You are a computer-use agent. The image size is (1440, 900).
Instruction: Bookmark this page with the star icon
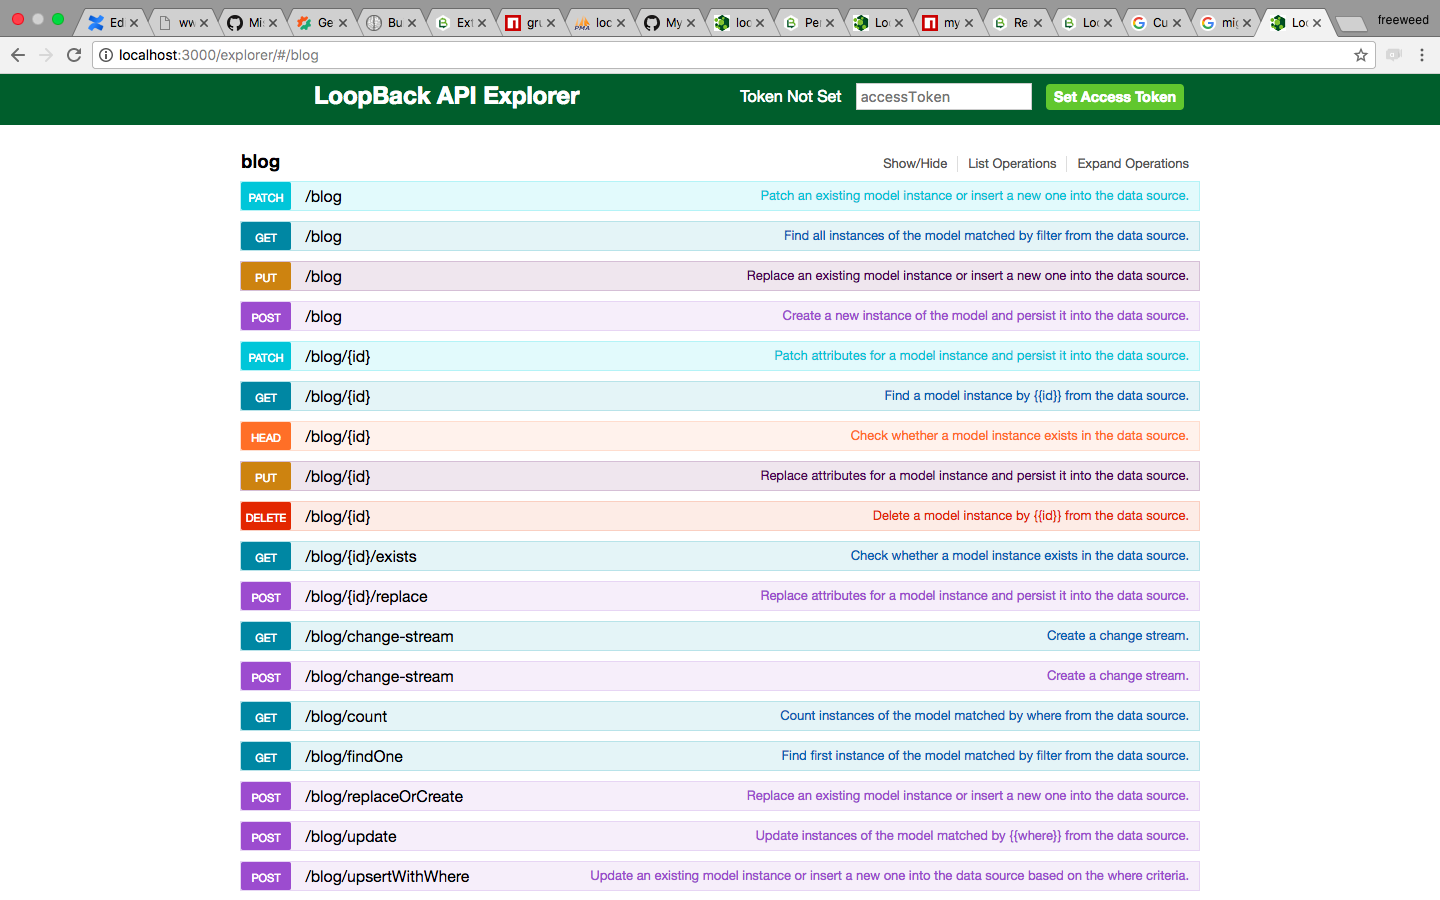click(x=1361, y=55)
